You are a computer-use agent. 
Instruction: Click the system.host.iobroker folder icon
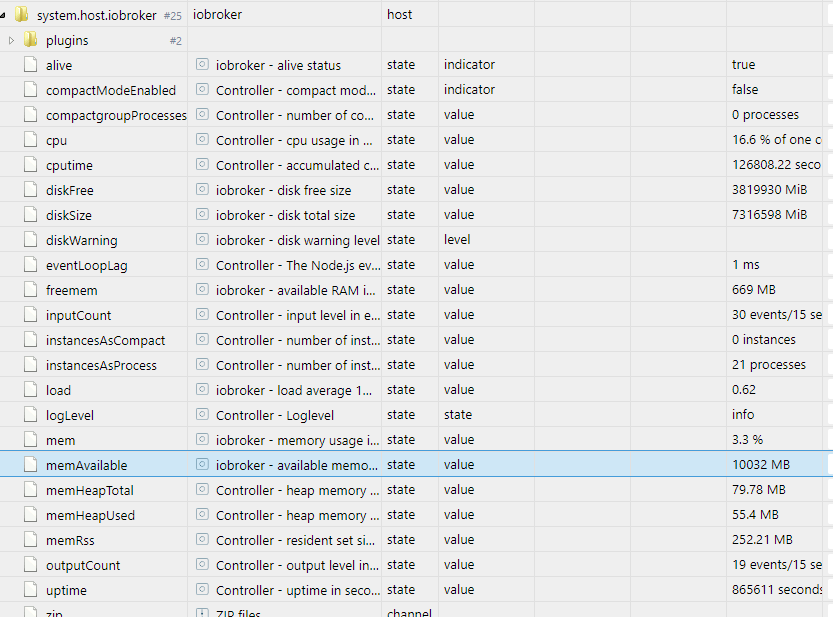coord(22,14)
